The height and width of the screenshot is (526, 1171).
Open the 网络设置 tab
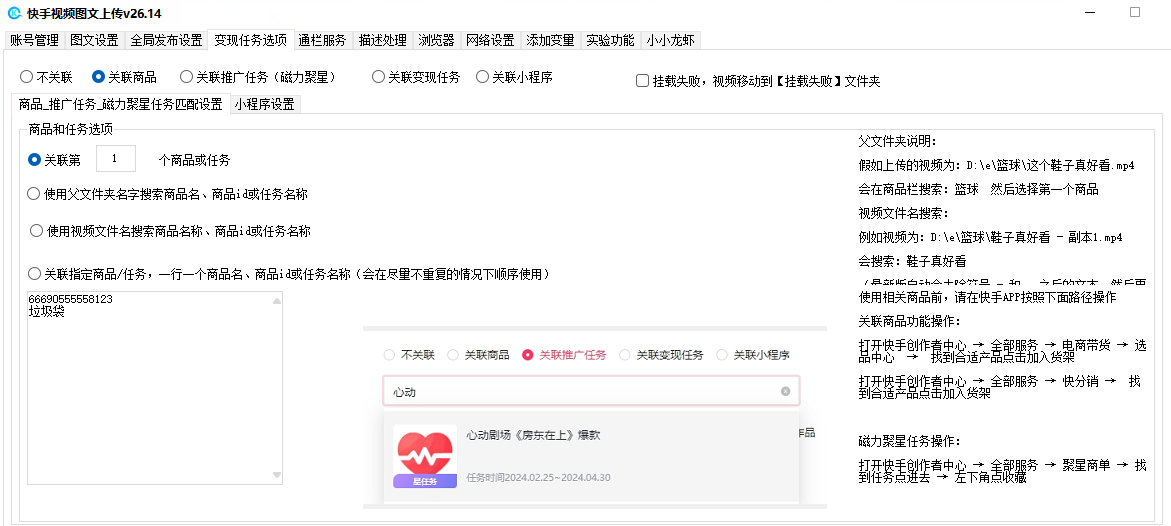click(490, 40)
